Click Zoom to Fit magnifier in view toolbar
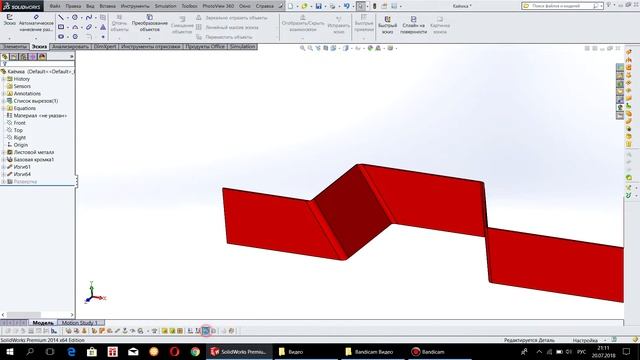The width and height of the screenshot is (640, 360). (x=302, y=48)
